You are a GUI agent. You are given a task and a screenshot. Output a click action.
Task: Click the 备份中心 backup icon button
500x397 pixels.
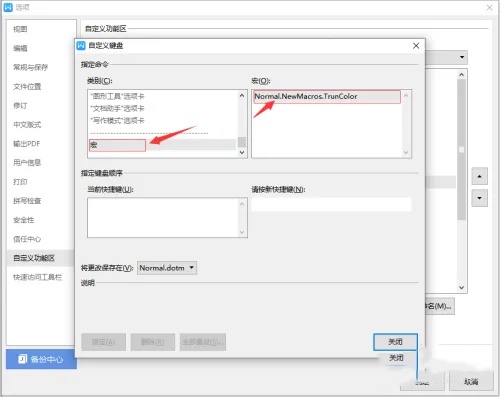(x=41, y=359)
